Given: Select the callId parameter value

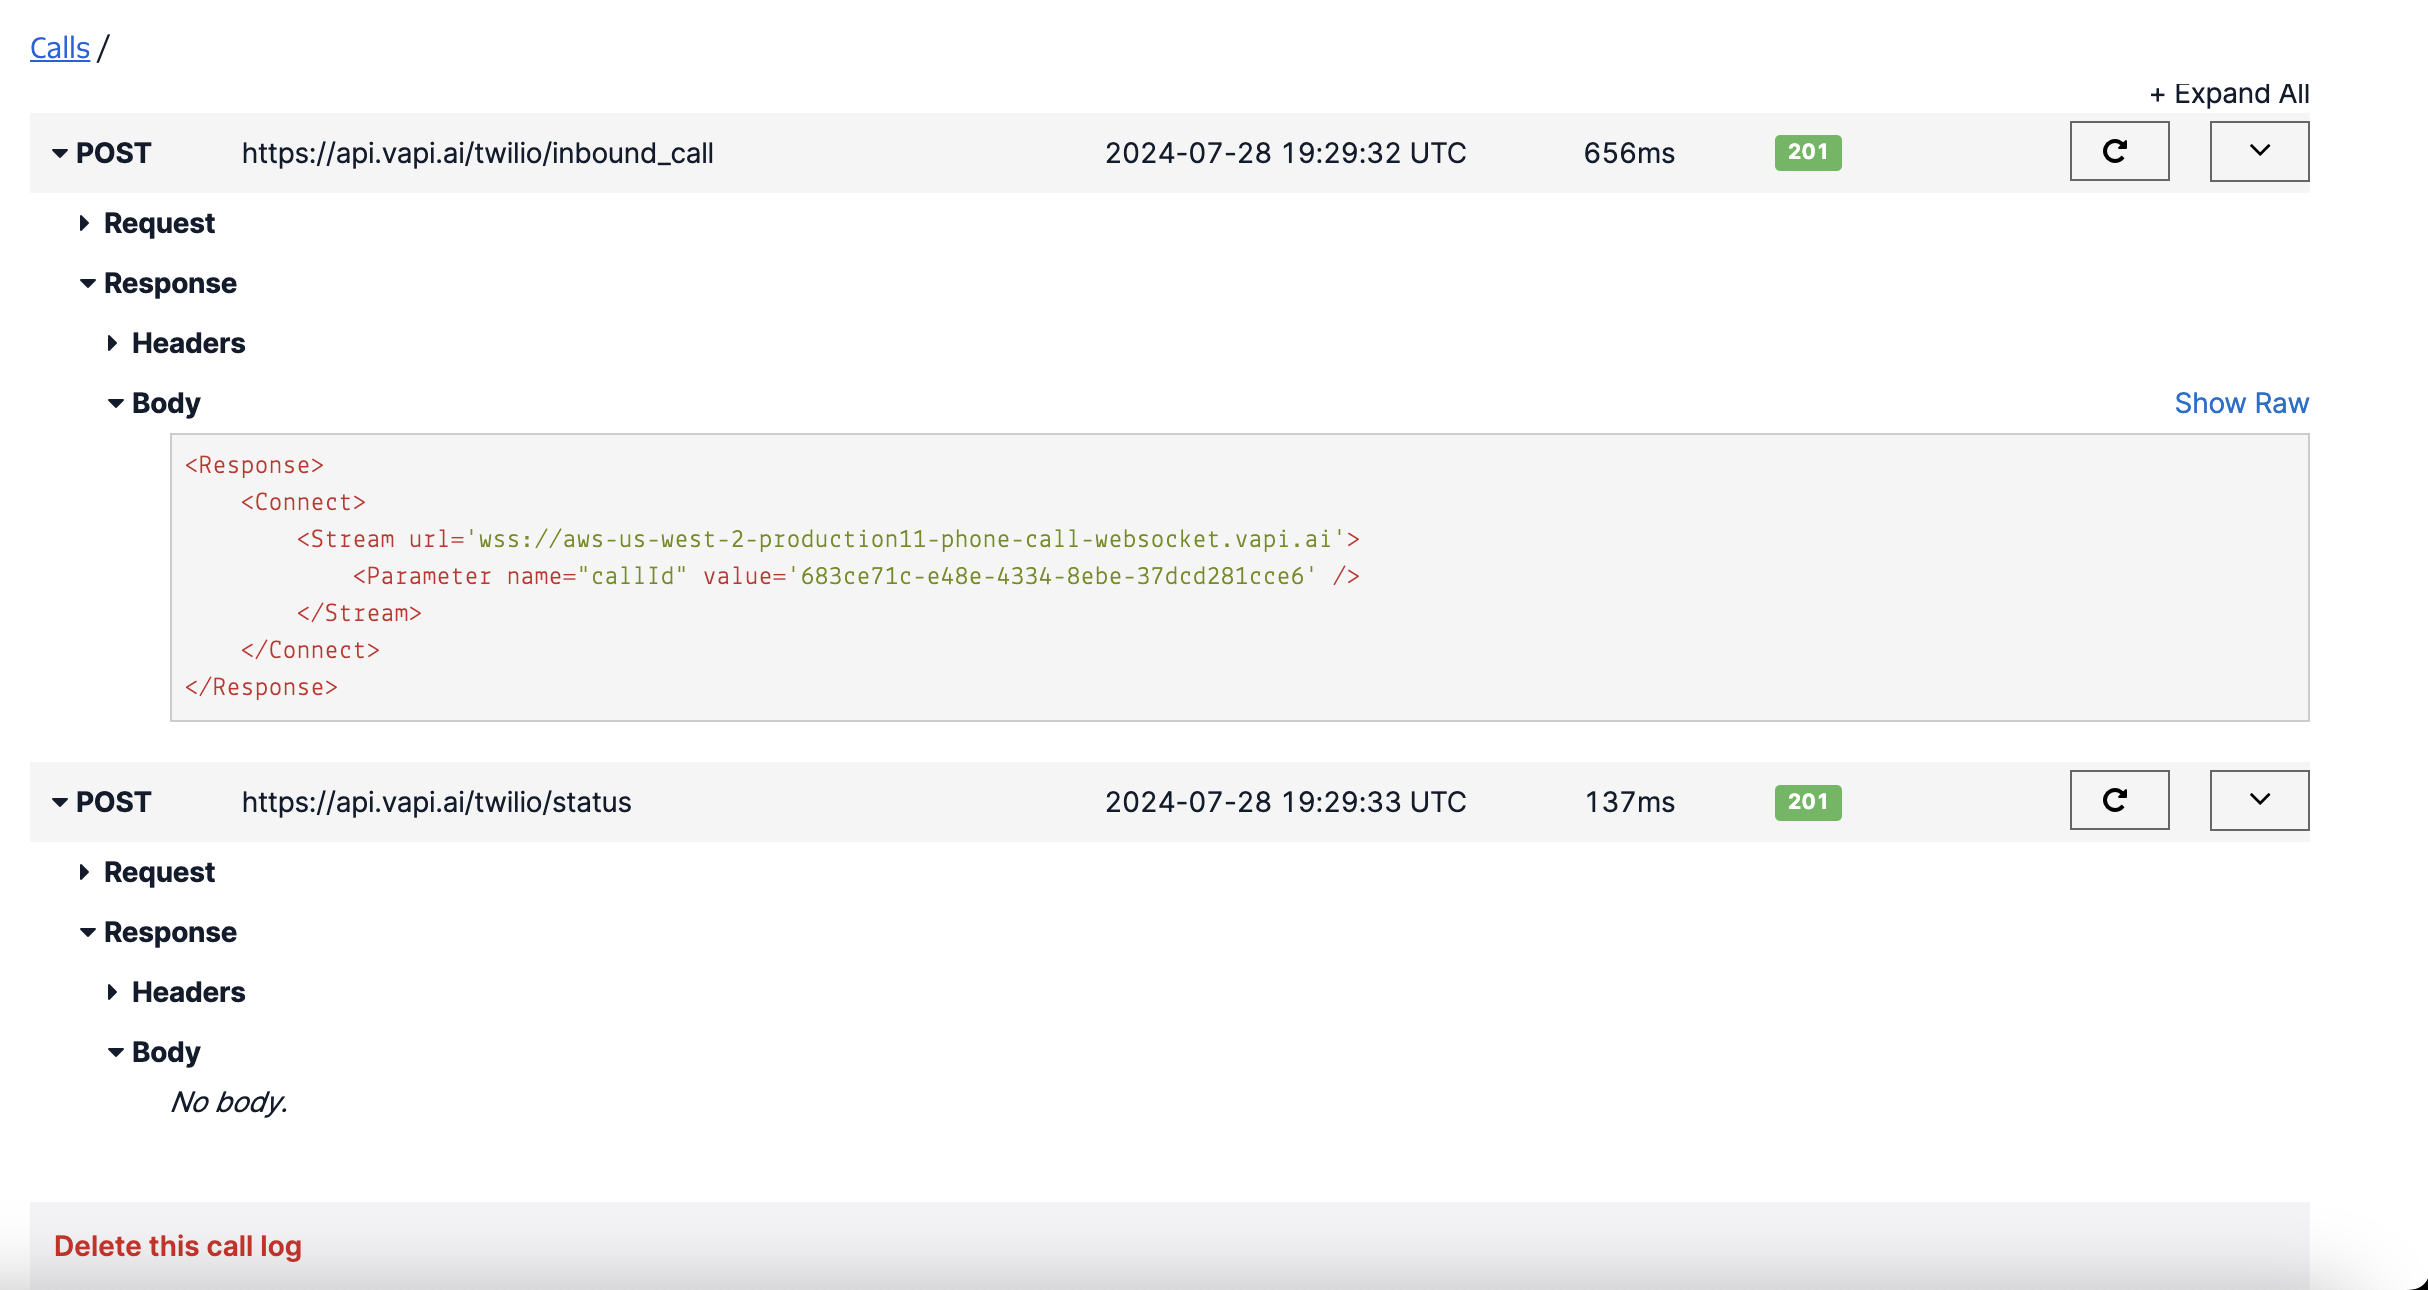Looking at the screenshot, I should [1049, 575].
